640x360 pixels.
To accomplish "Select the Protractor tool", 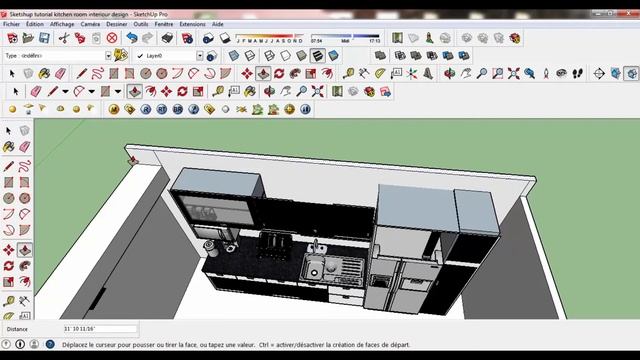I will 380,73.
